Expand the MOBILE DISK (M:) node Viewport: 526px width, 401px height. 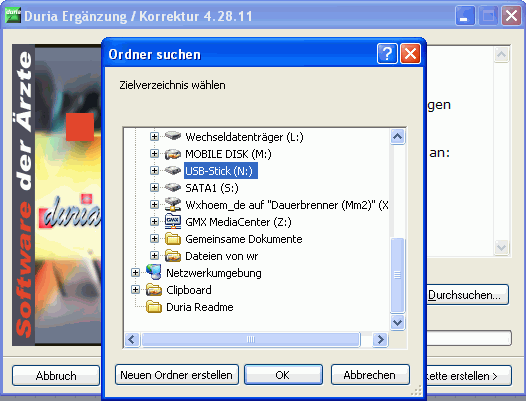click(154, 153)
